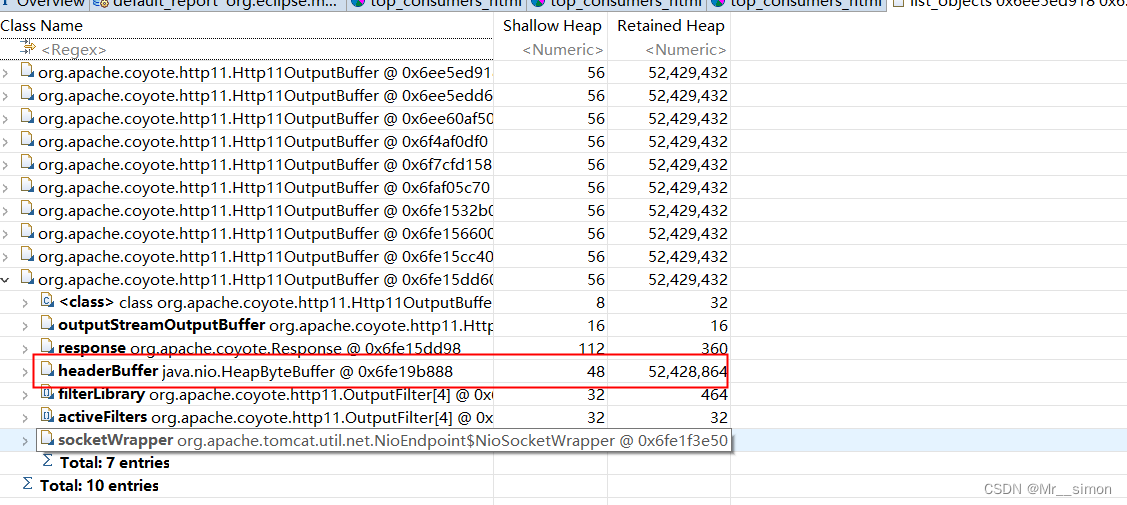Click <Numeric> filter under Shallow Heap
The height and width of the screenshot is (505, 1127).
pyautogui.click(x=563, y=50)
